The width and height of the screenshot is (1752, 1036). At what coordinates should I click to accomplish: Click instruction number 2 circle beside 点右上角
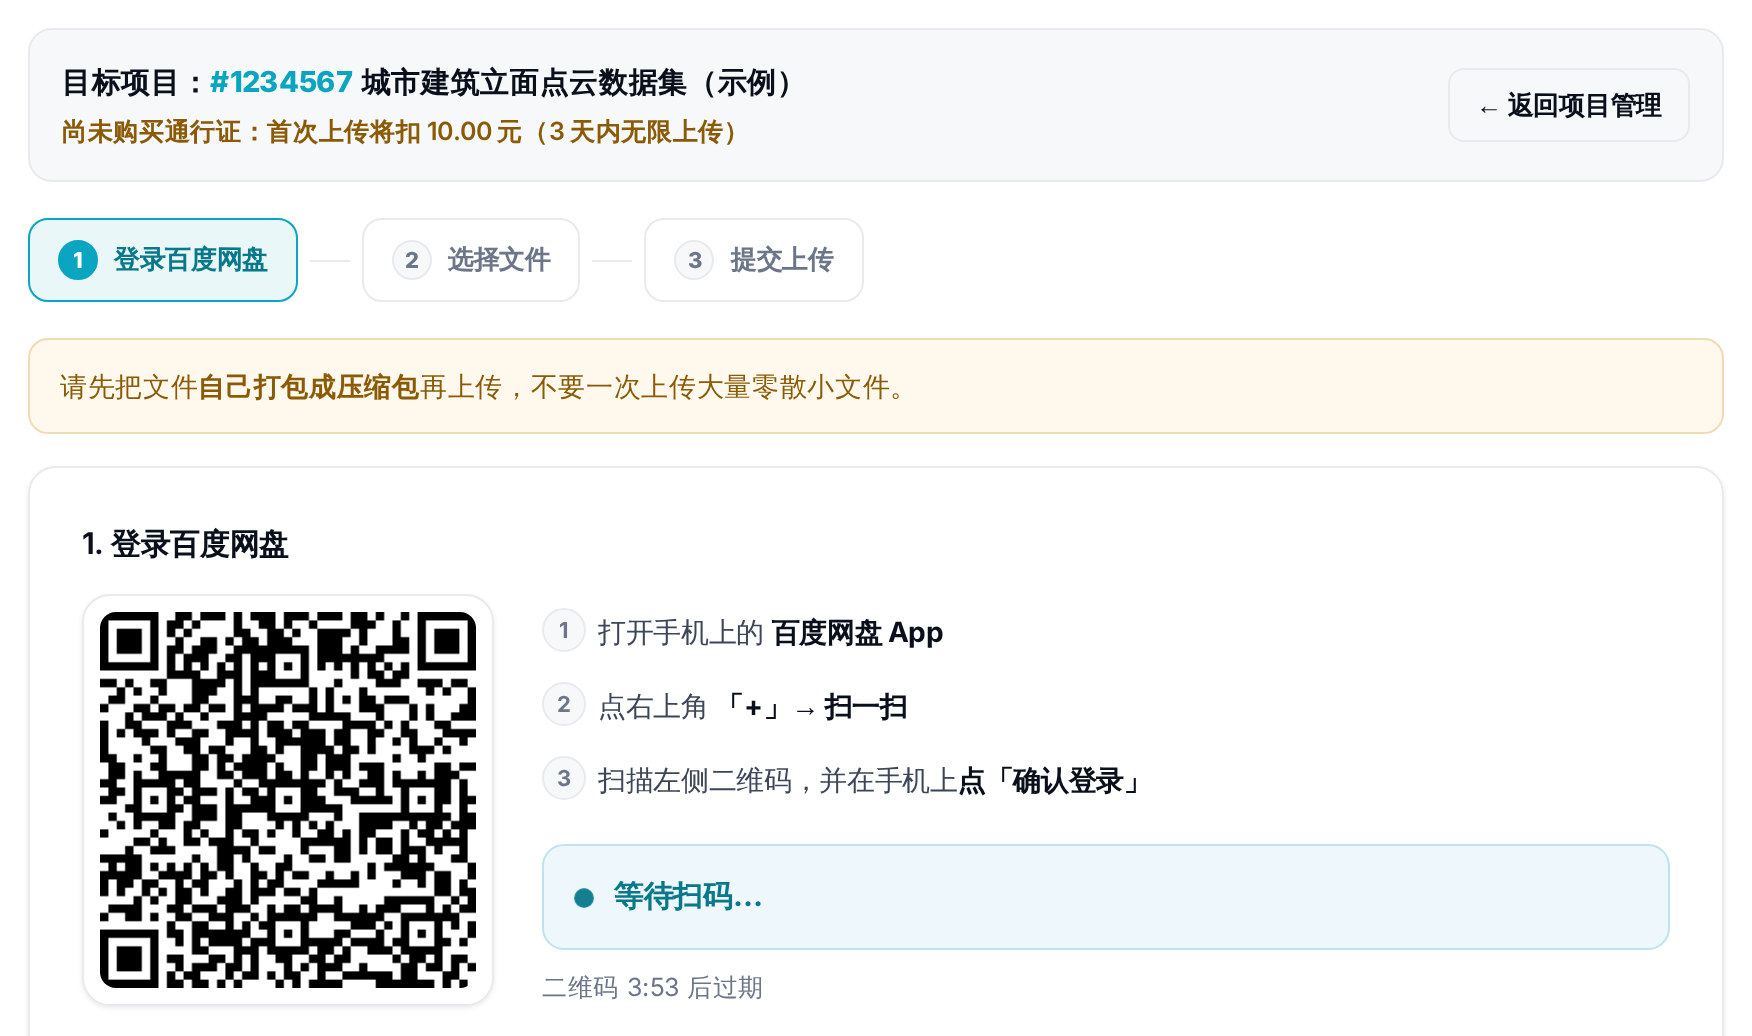point(564,705)
